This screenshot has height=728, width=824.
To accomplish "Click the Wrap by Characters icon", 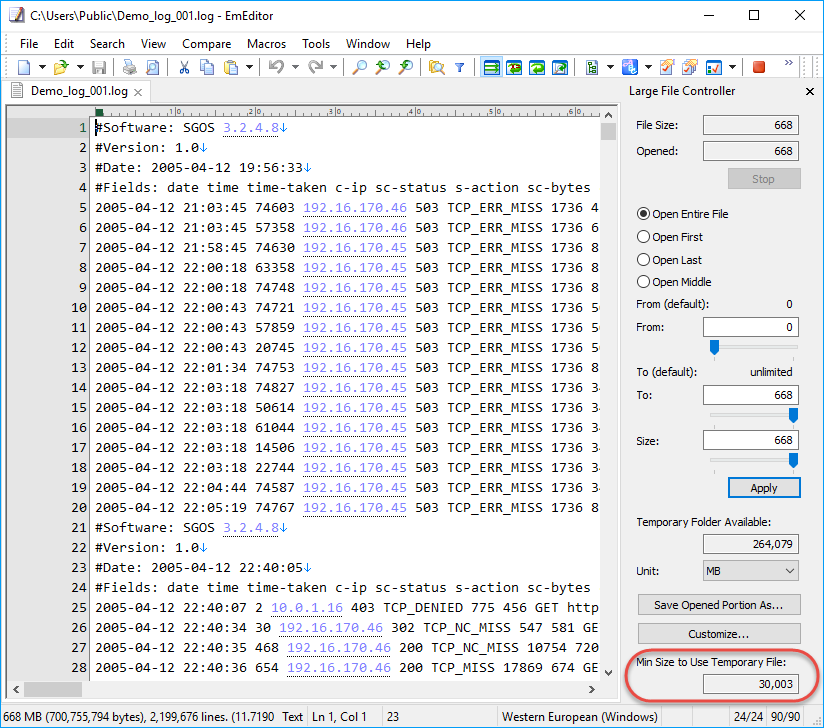I will click(514, 67).
